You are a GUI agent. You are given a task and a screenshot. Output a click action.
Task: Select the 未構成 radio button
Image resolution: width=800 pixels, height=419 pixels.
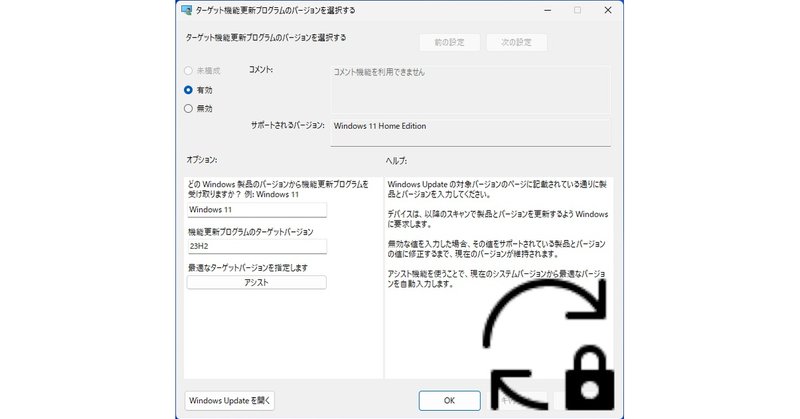point(188,71)
